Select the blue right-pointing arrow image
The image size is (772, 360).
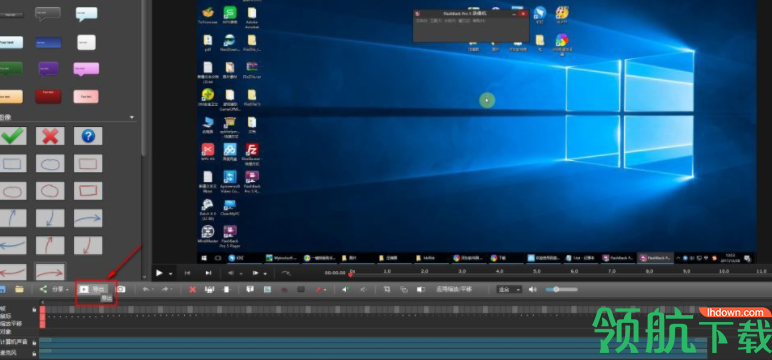pos(88,218)
